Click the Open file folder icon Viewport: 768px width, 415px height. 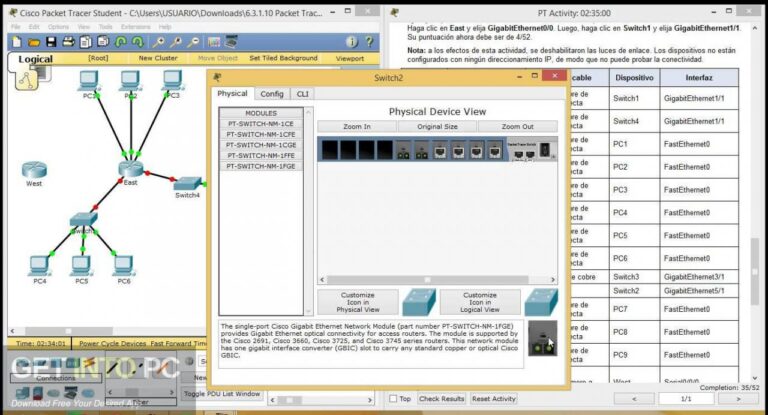[x=34, y=43]
